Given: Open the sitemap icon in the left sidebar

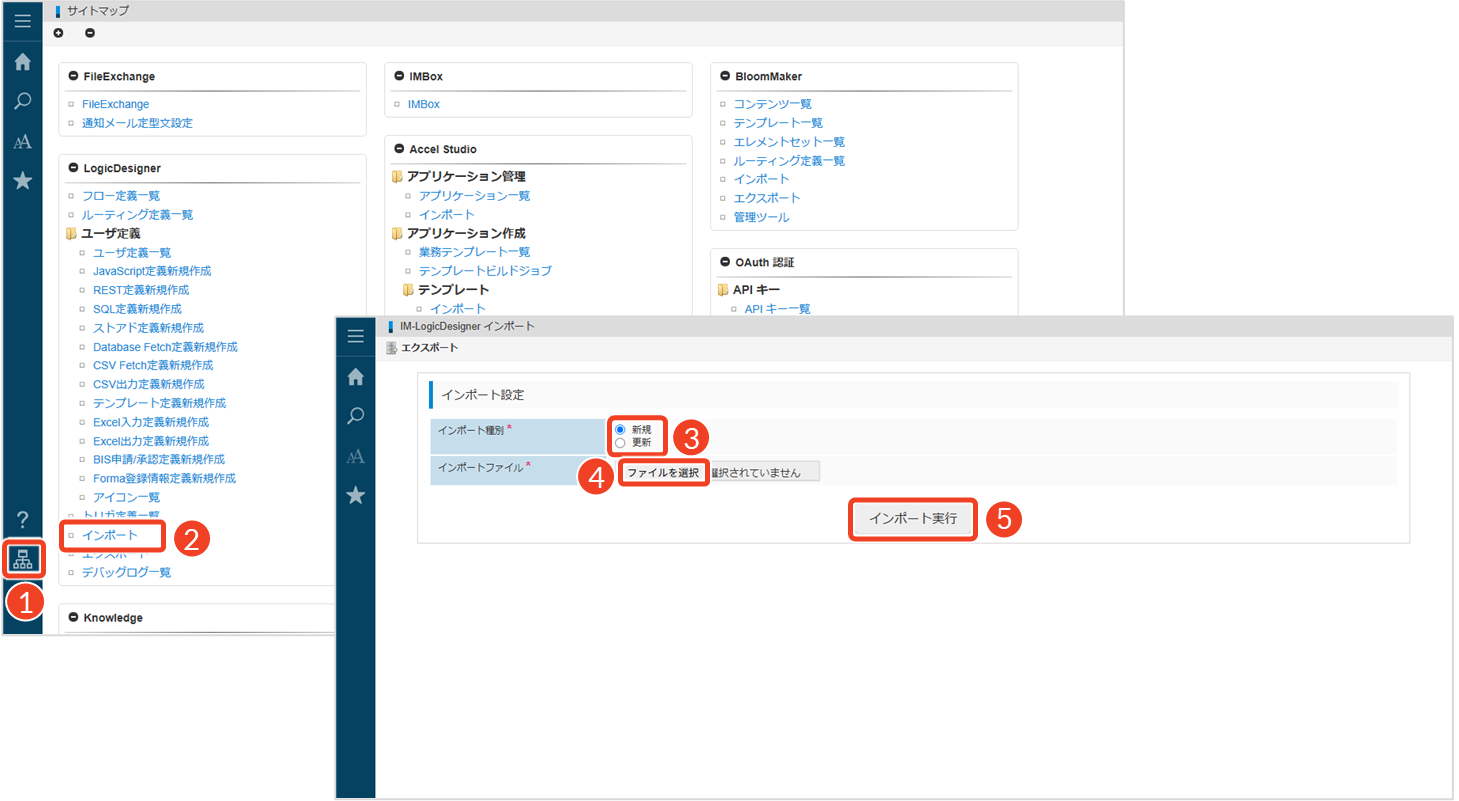Looking at the screenshot, I should [22, 558].
